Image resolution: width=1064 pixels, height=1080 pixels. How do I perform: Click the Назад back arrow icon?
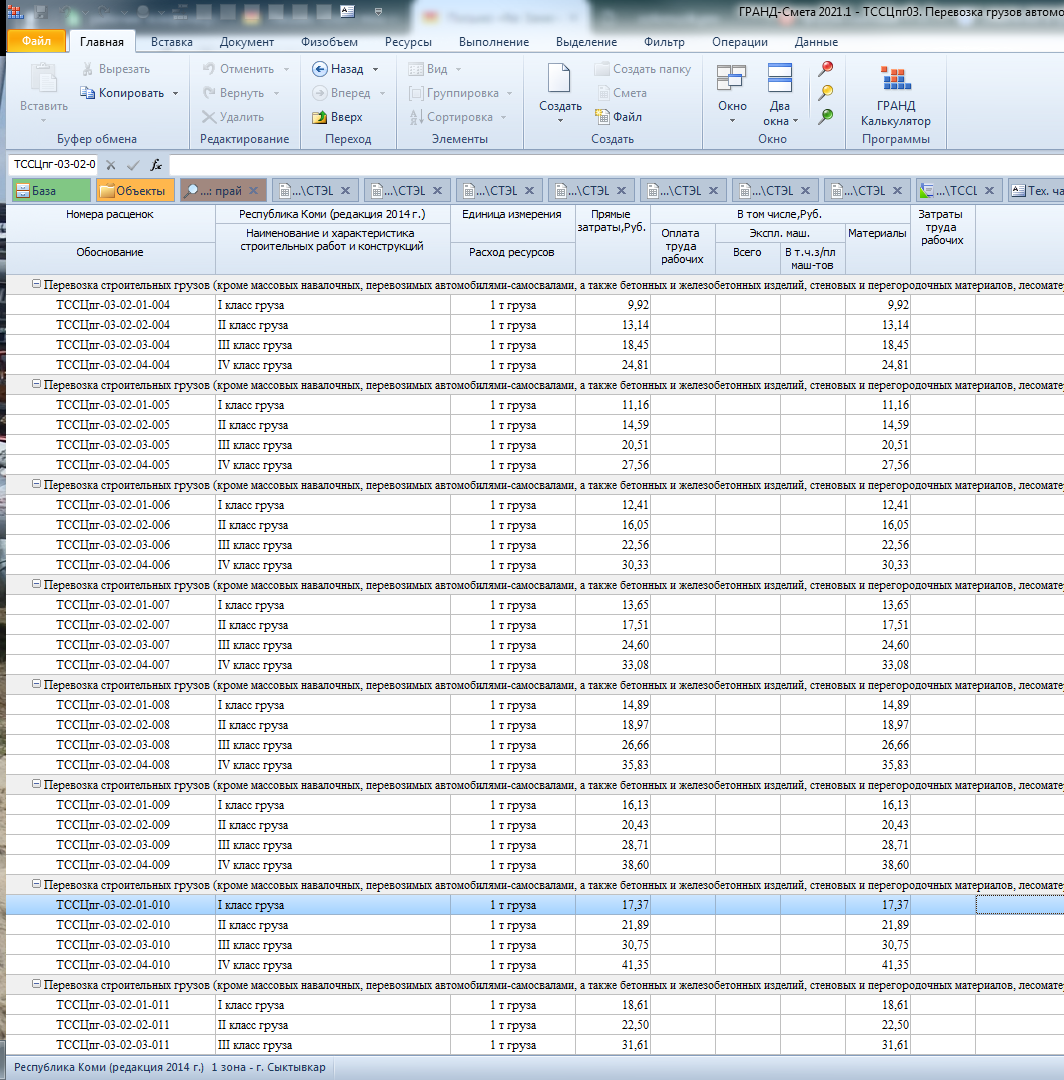click(x=319, y=69)
